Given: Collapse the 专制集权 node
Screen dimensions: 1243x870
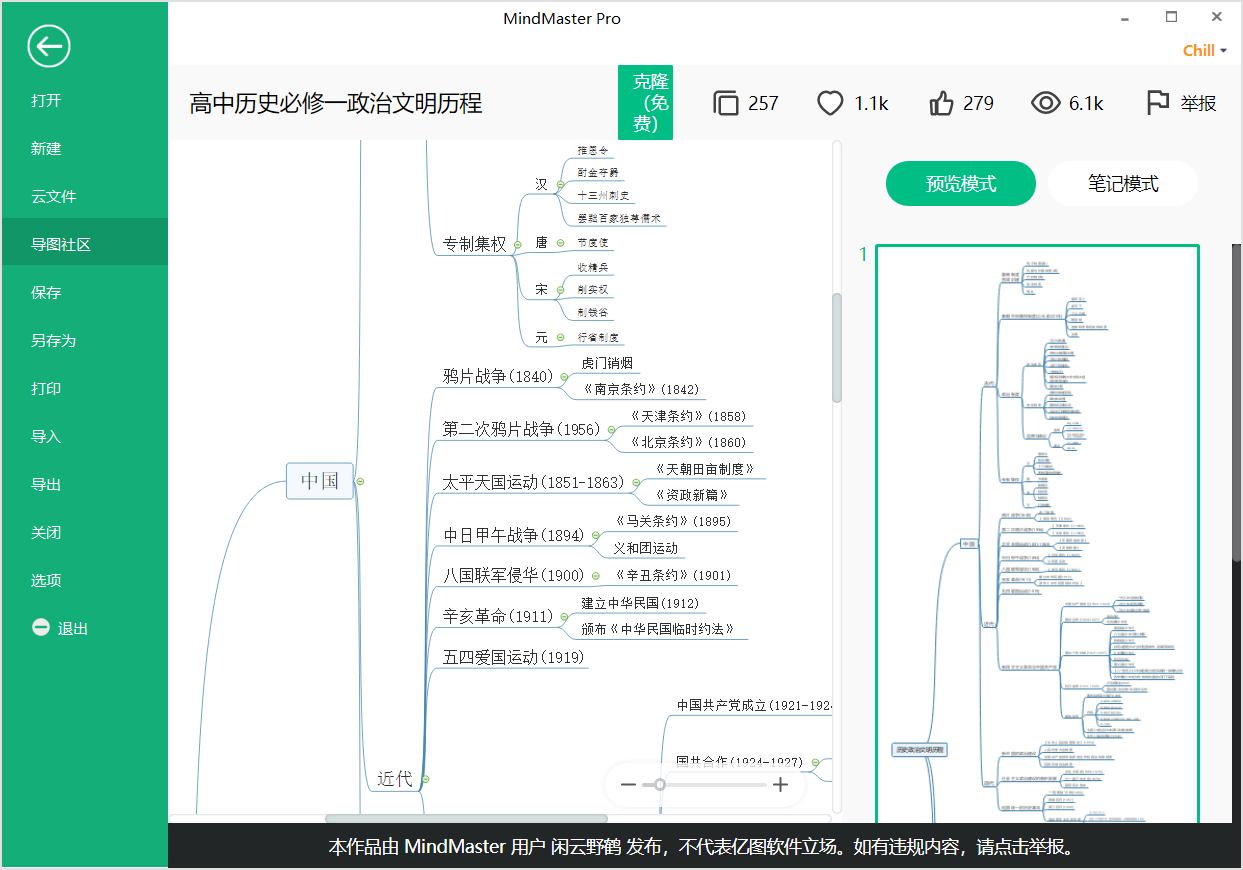Looking at the screenshot, I should (x=518, y=244).
